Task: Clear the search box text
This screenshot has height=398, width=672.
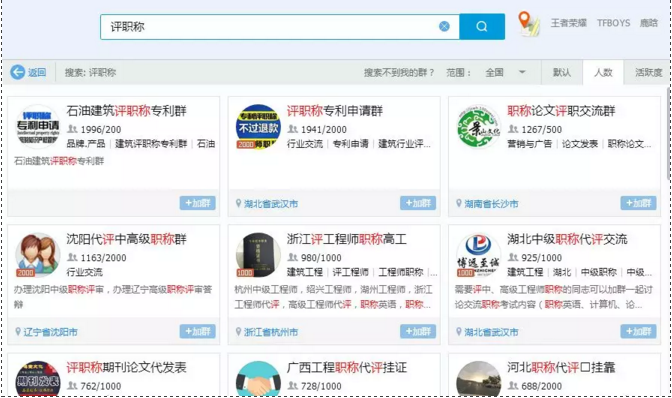Action: 444,27
